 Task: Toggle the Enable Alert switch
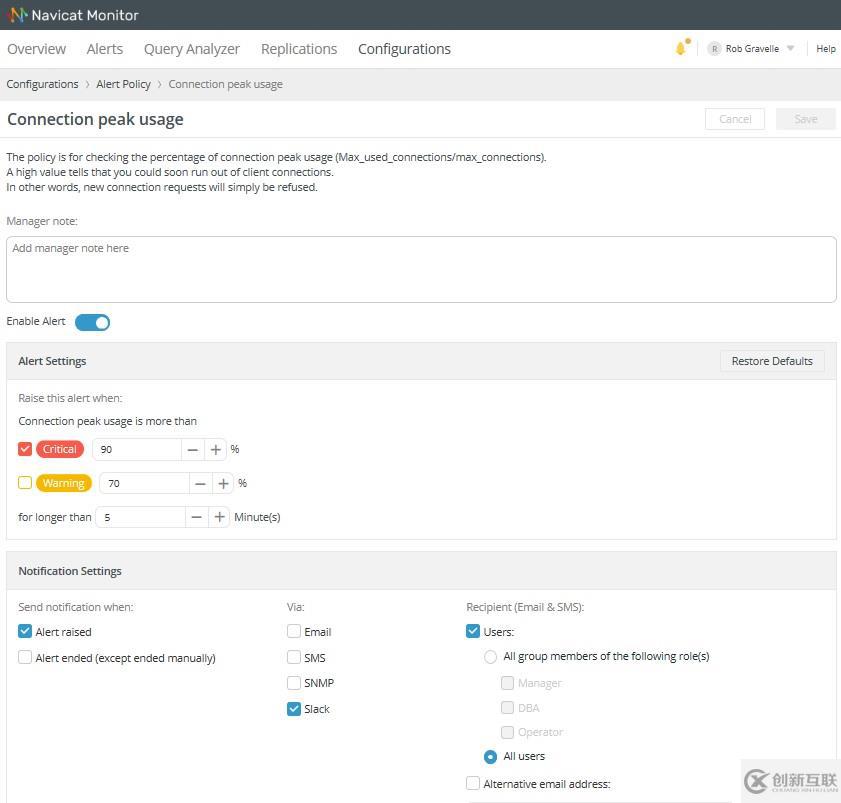92,322
